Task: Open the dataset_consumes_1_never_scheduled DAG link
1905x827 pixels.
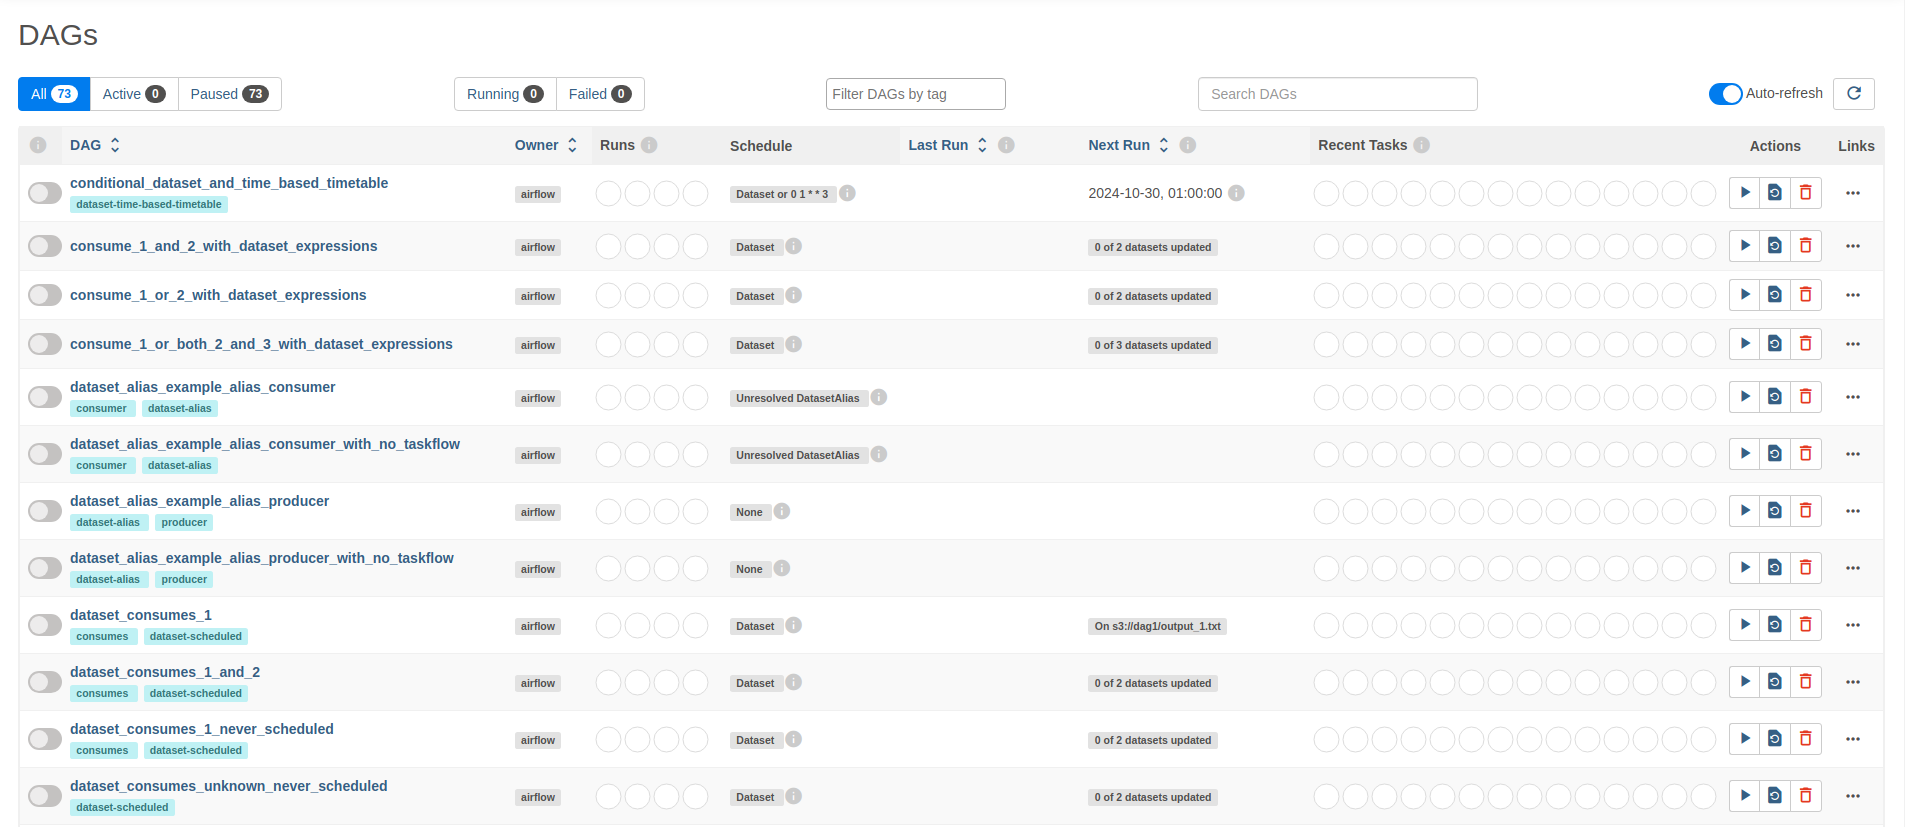Action: pos(202,729)
